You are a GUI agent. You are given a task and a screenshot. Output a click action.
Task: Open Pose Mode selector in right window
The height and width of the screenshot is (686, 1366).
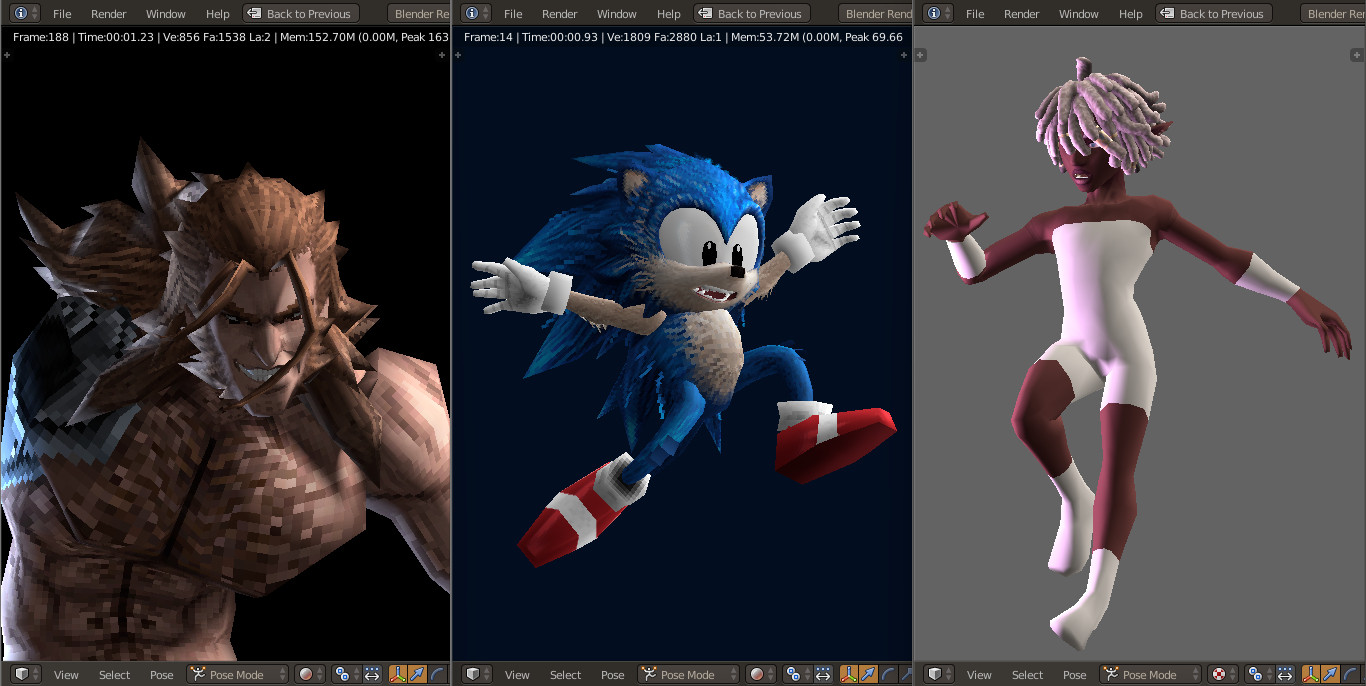pos(1150,674)
